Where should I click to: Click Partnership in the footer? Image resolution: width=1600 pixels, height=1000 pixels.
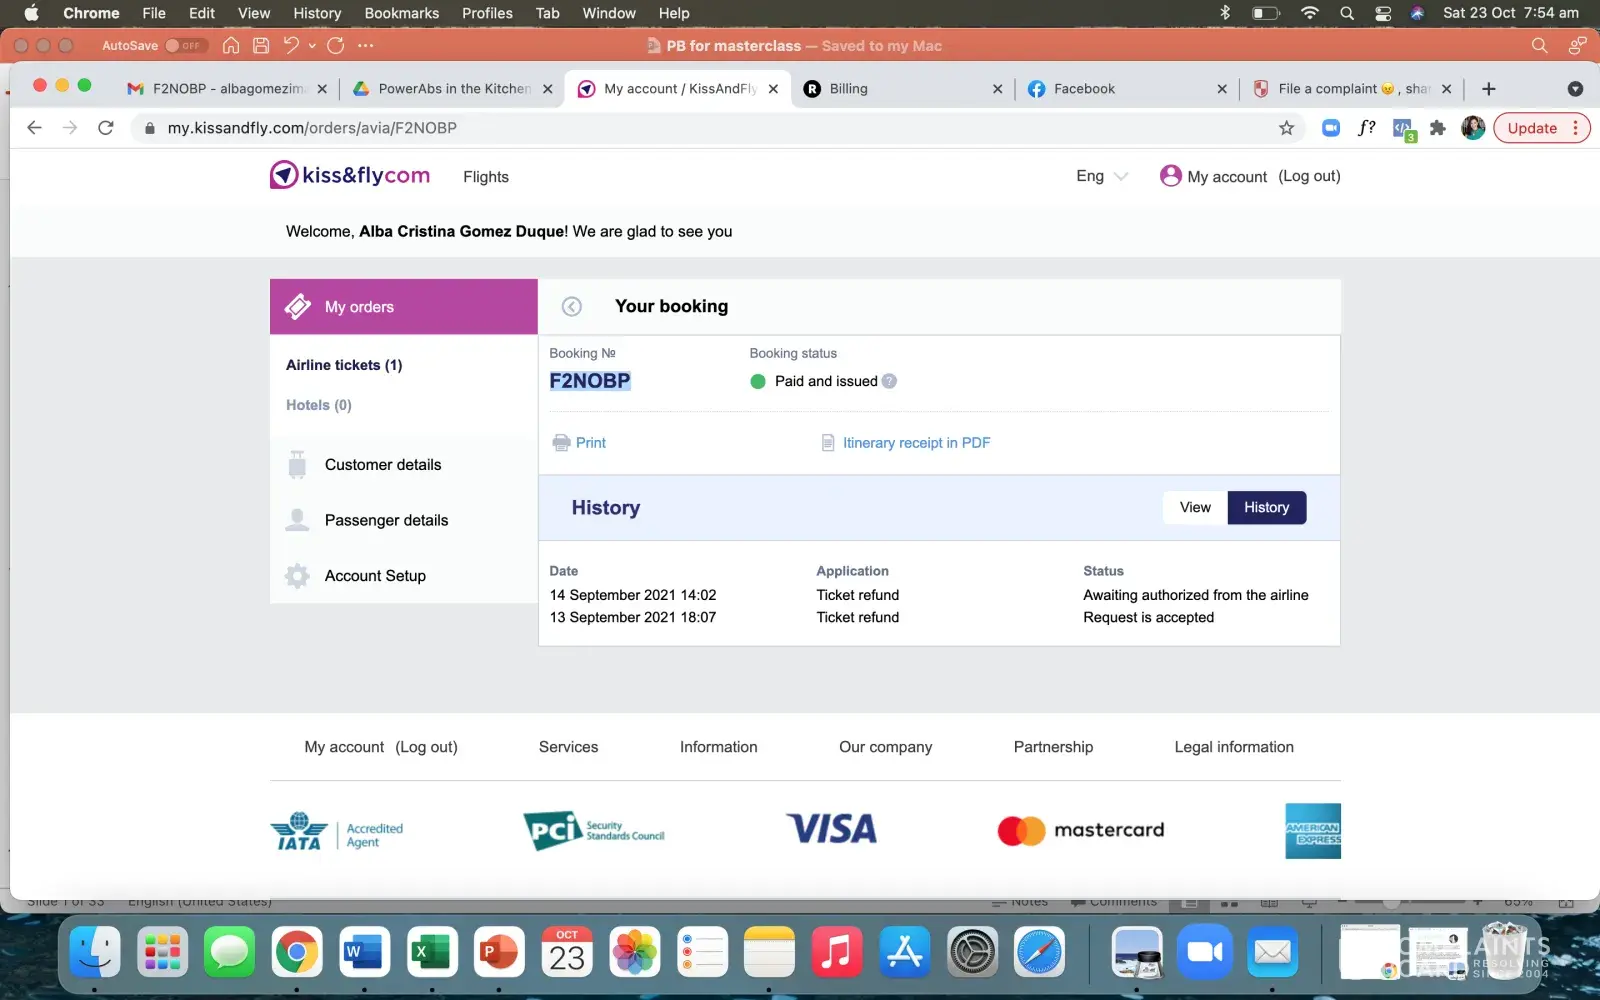[1053, 747]
